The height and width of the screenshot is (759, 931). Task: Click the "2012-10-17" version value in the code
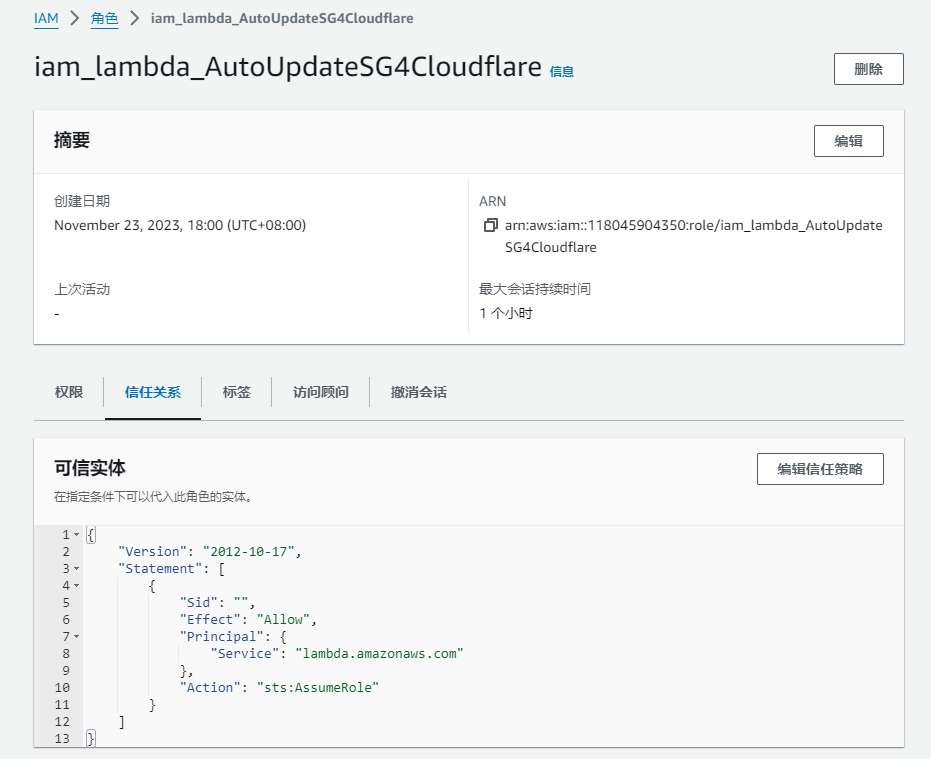click(251, 551)
